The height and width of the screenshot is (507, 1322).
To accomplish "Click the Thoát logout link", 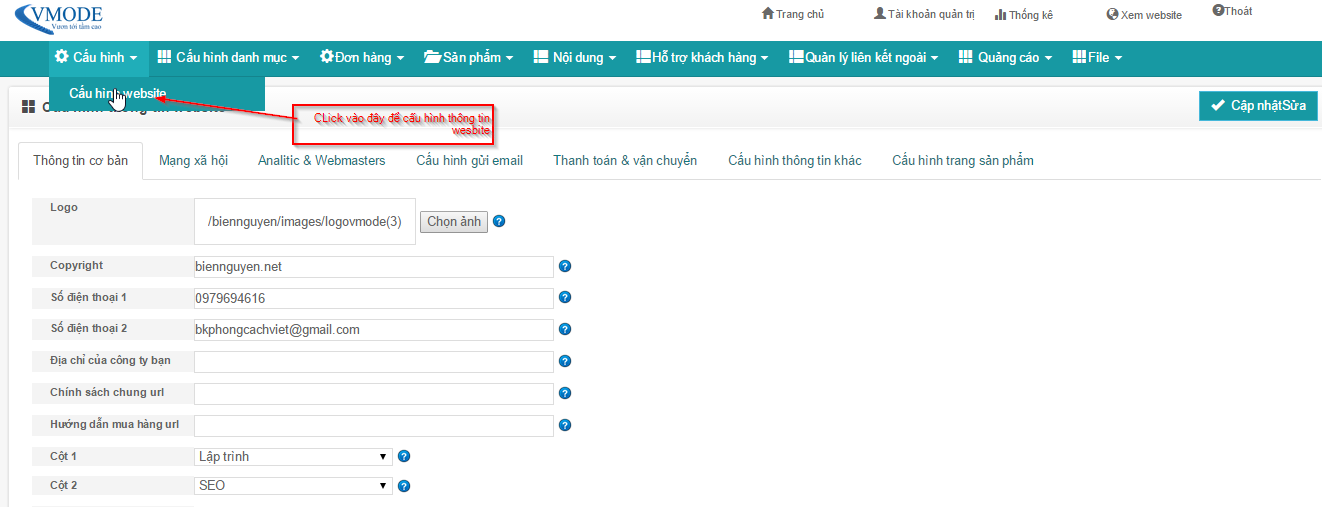I will point(1232,12).
